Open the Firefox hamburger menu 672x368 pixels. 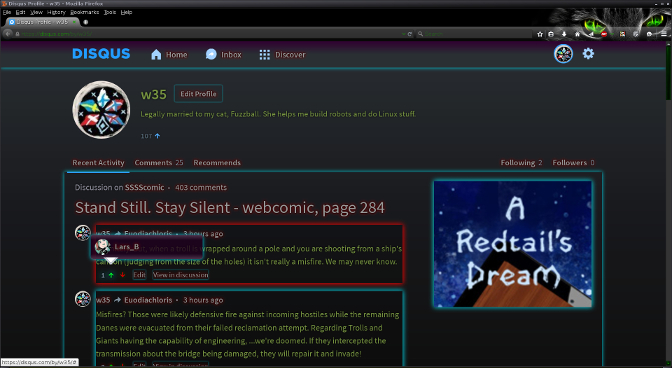coord(663,34)
